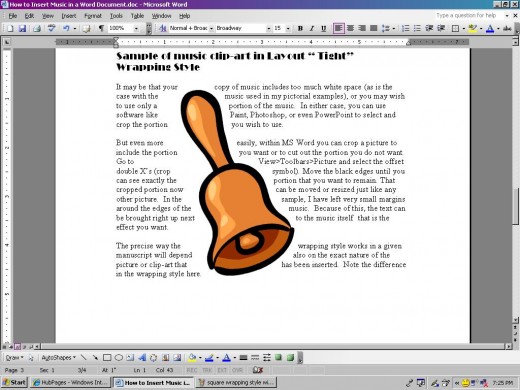Open the Broadway font name dropdown
This screenshot has width=520, height=390.
click(268, 29)
